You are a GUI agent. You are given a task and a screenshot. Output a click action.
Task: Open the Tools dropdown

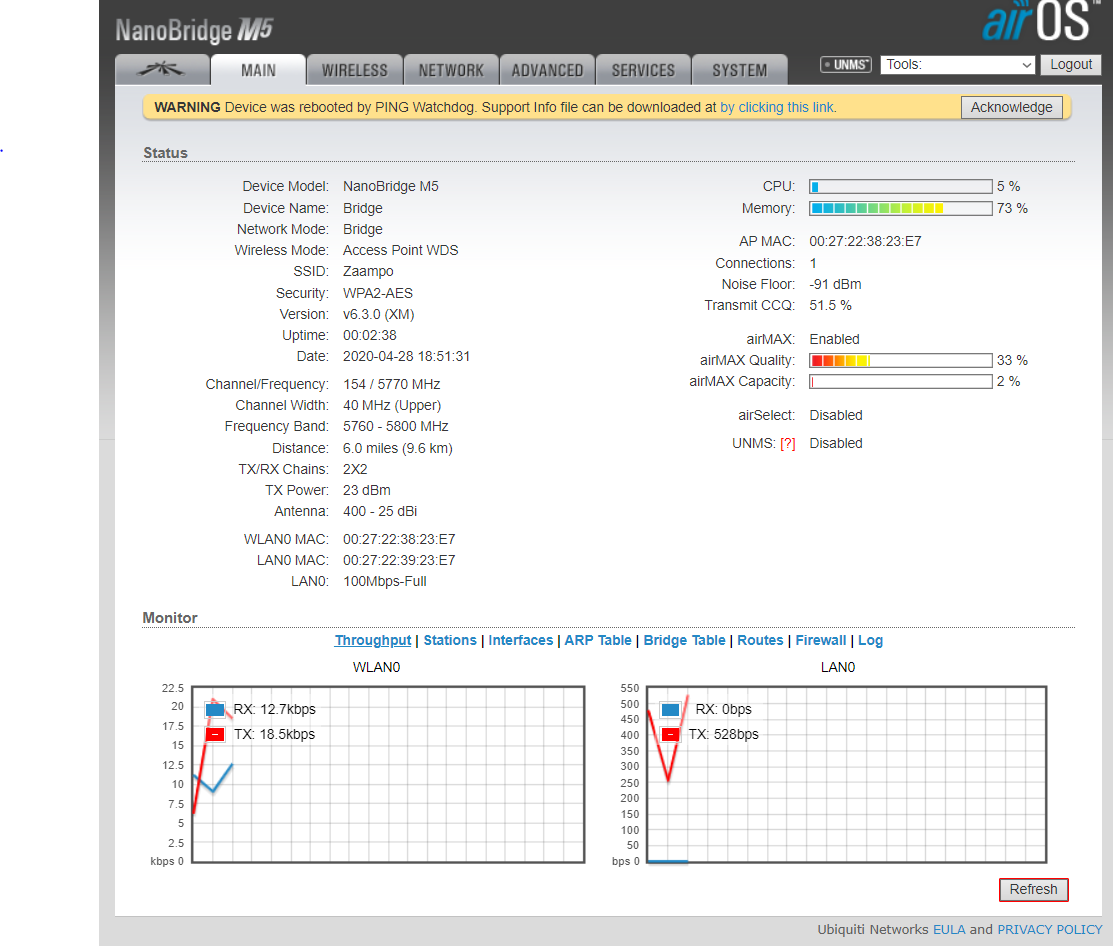[x=958, y=65]
